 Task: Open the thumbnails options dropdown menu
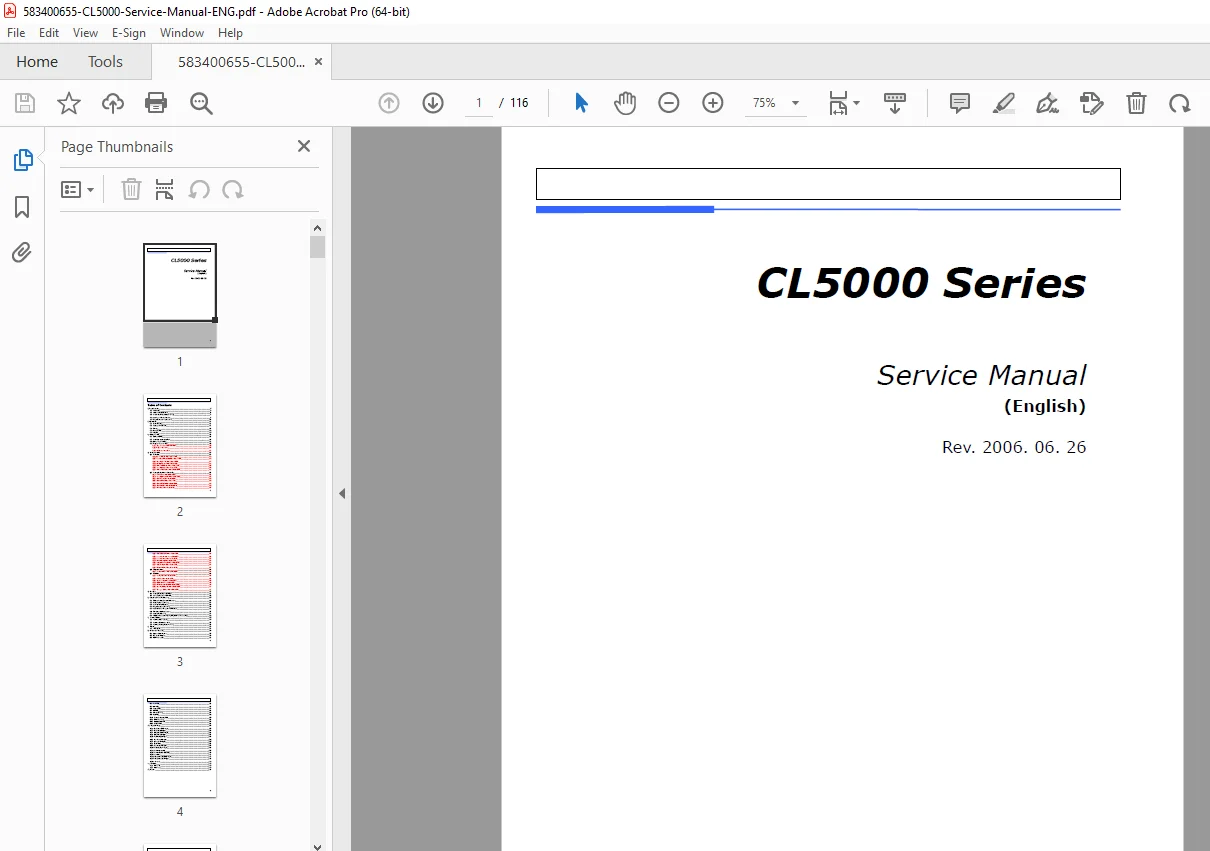(x=78, y=189)
